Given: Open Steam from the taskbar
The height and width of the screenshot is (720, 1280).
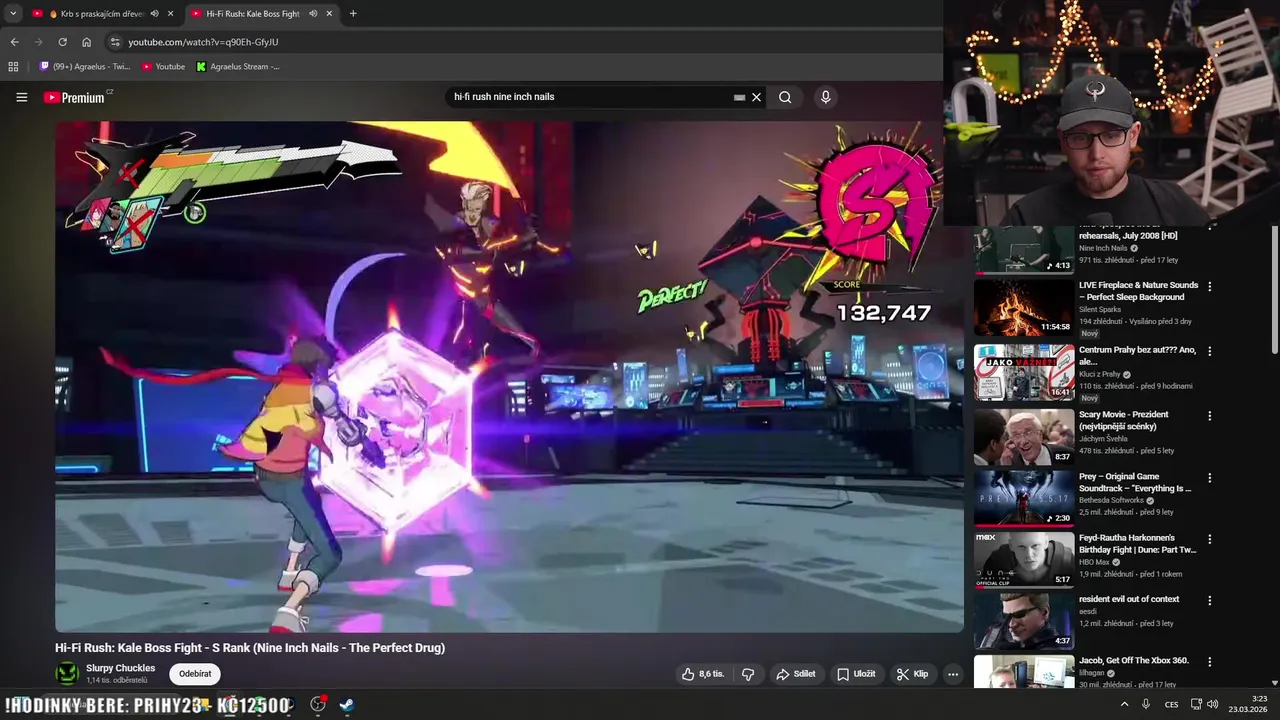Looking at the screenshot, I should [x=346, y=704].
